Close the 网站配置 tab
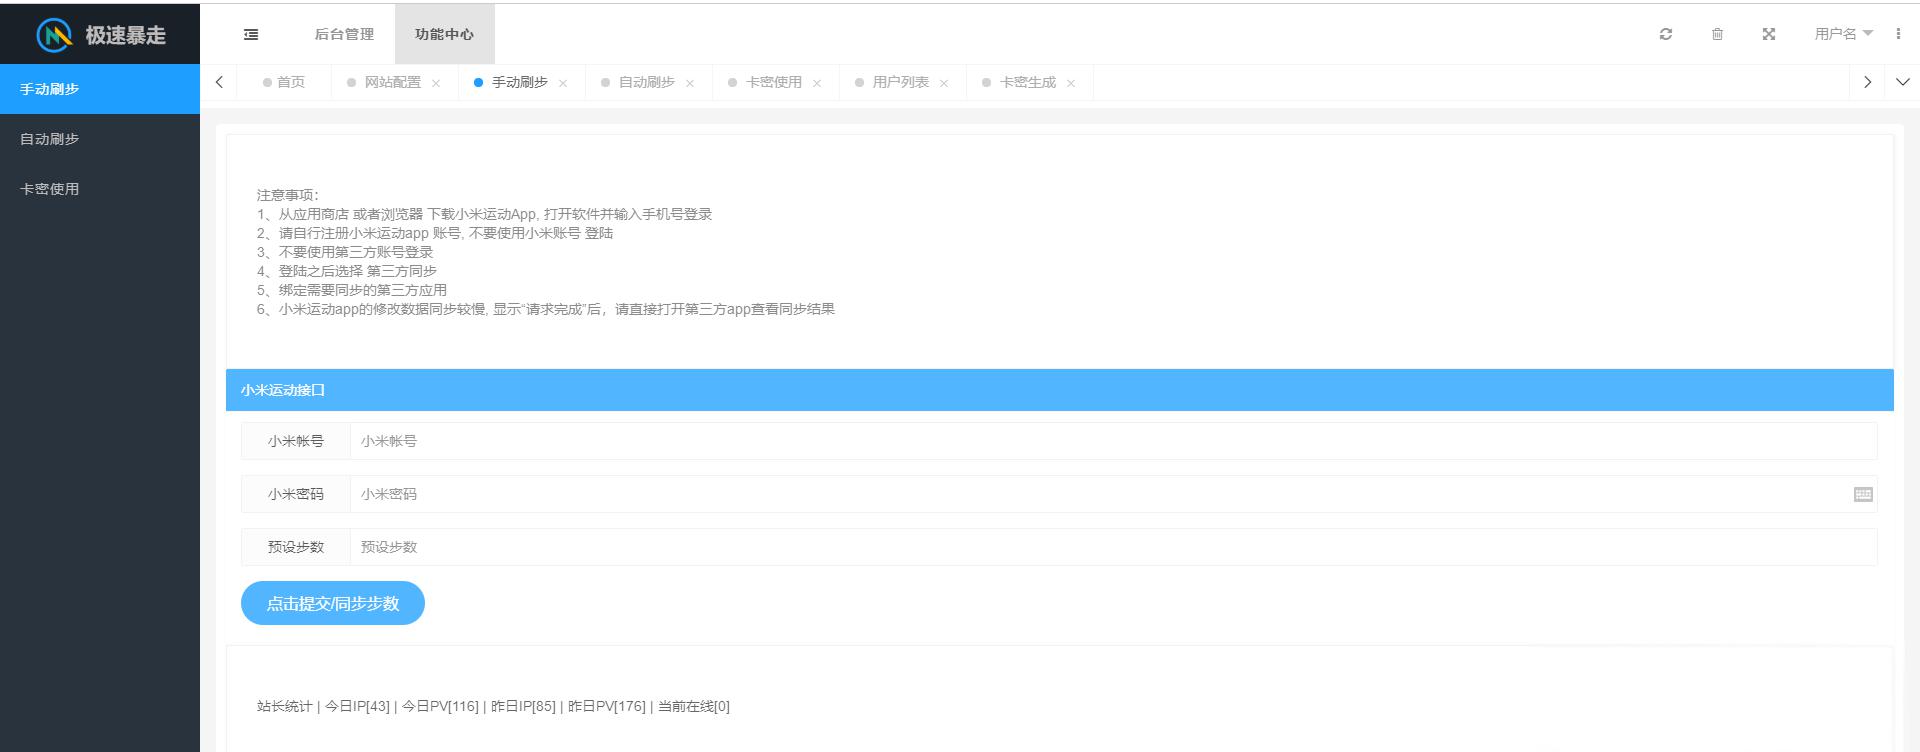 [436, 83]
